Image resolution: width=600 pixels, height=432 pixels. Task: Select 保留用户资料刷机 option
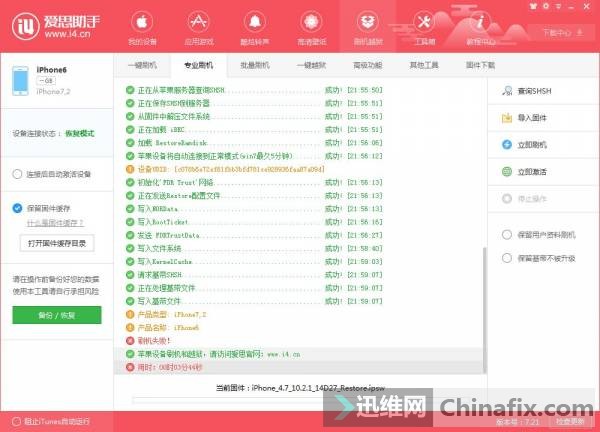(x=507, y=235)
